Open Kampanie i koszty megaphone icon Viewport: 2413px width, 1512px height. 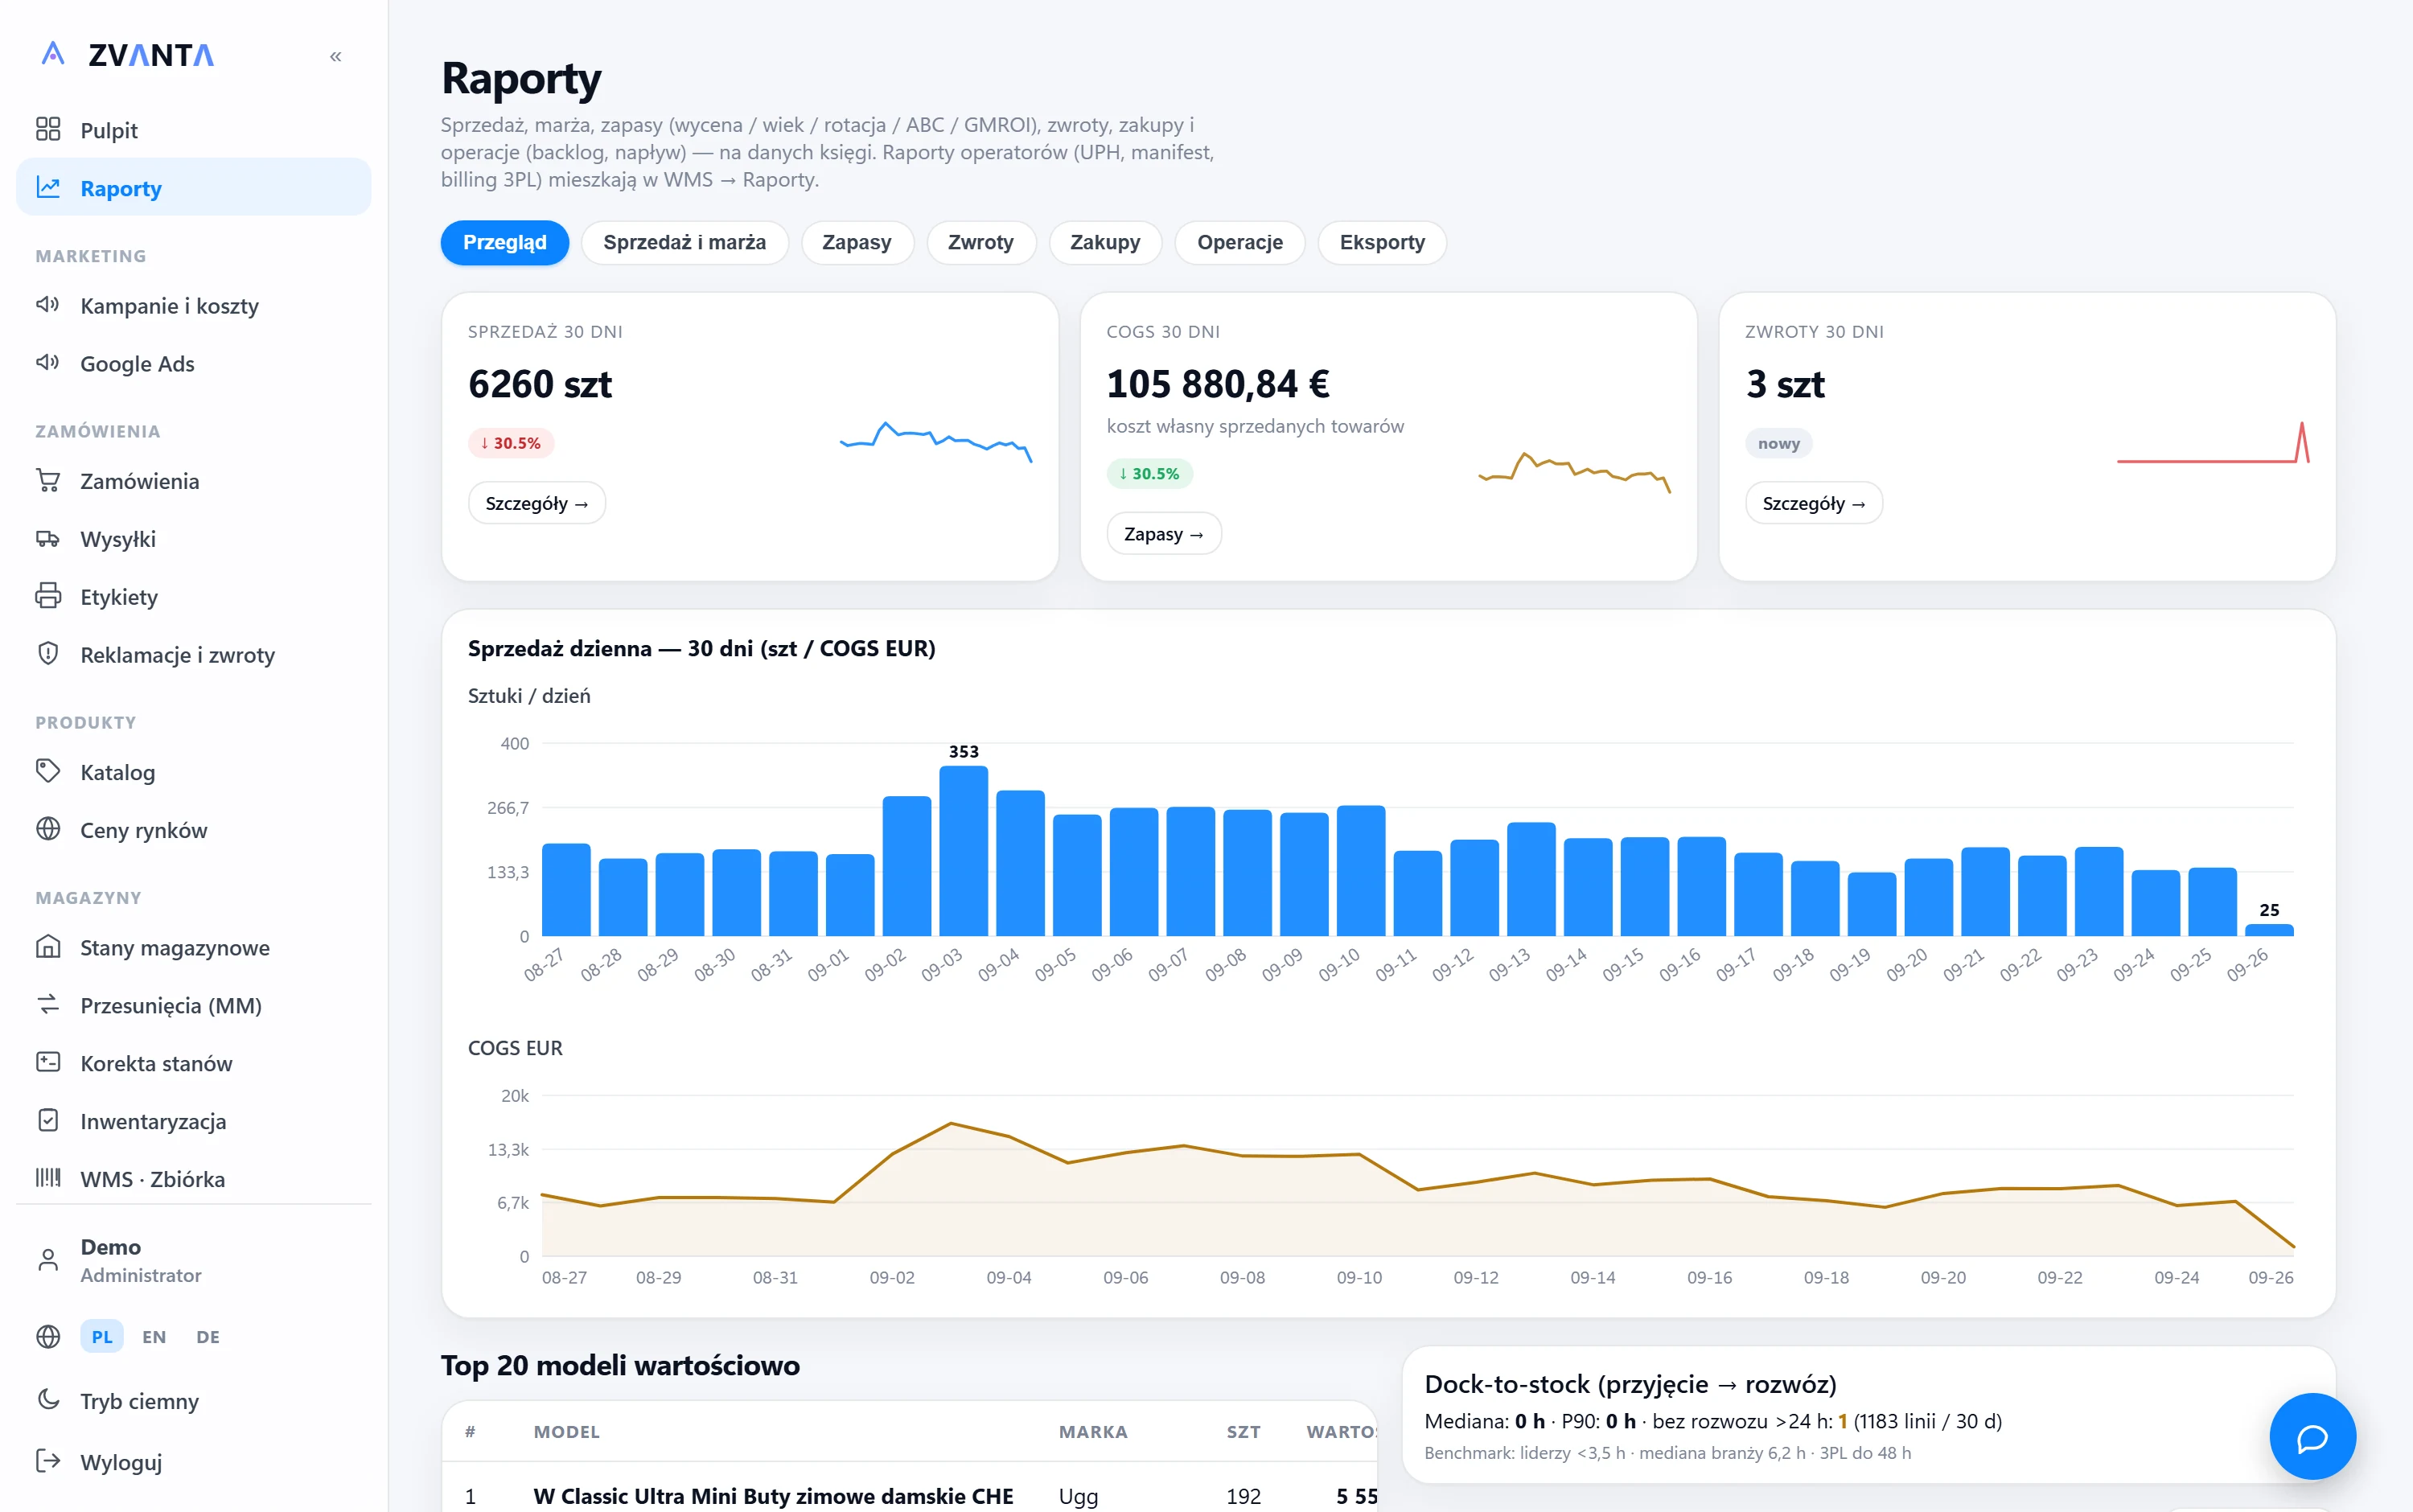48,304
